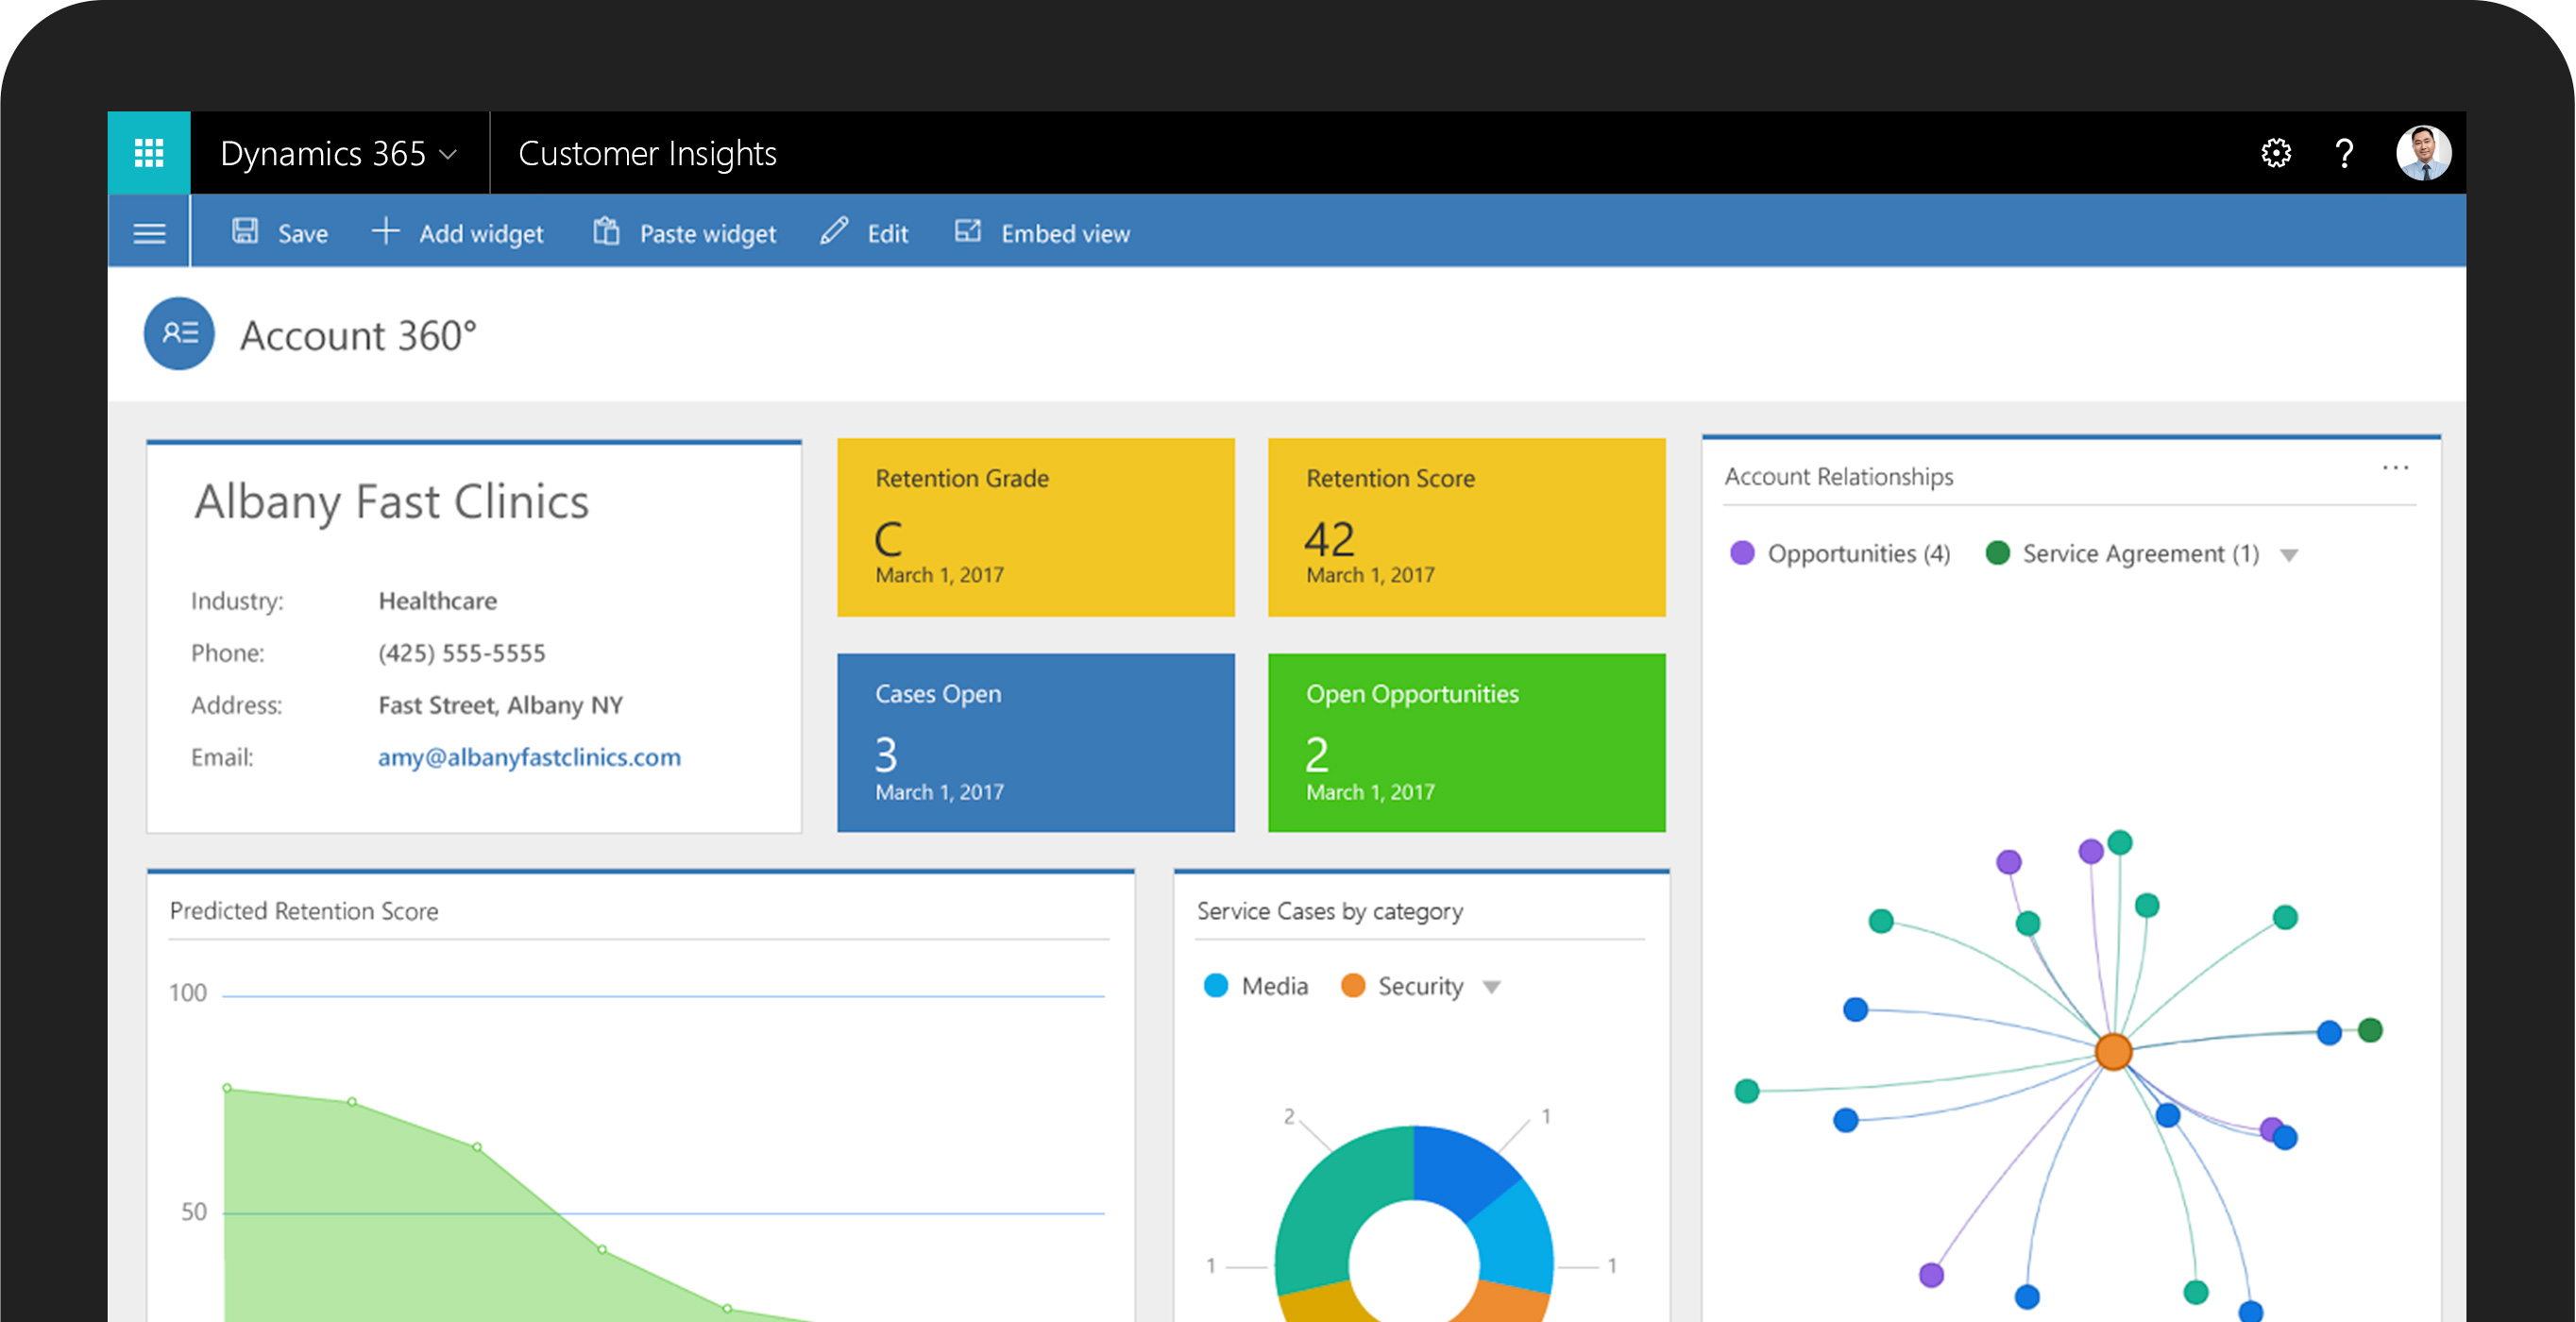Click the phone number (425) 555-5555
The image size is (2576, 1322).
coord(462,653)
